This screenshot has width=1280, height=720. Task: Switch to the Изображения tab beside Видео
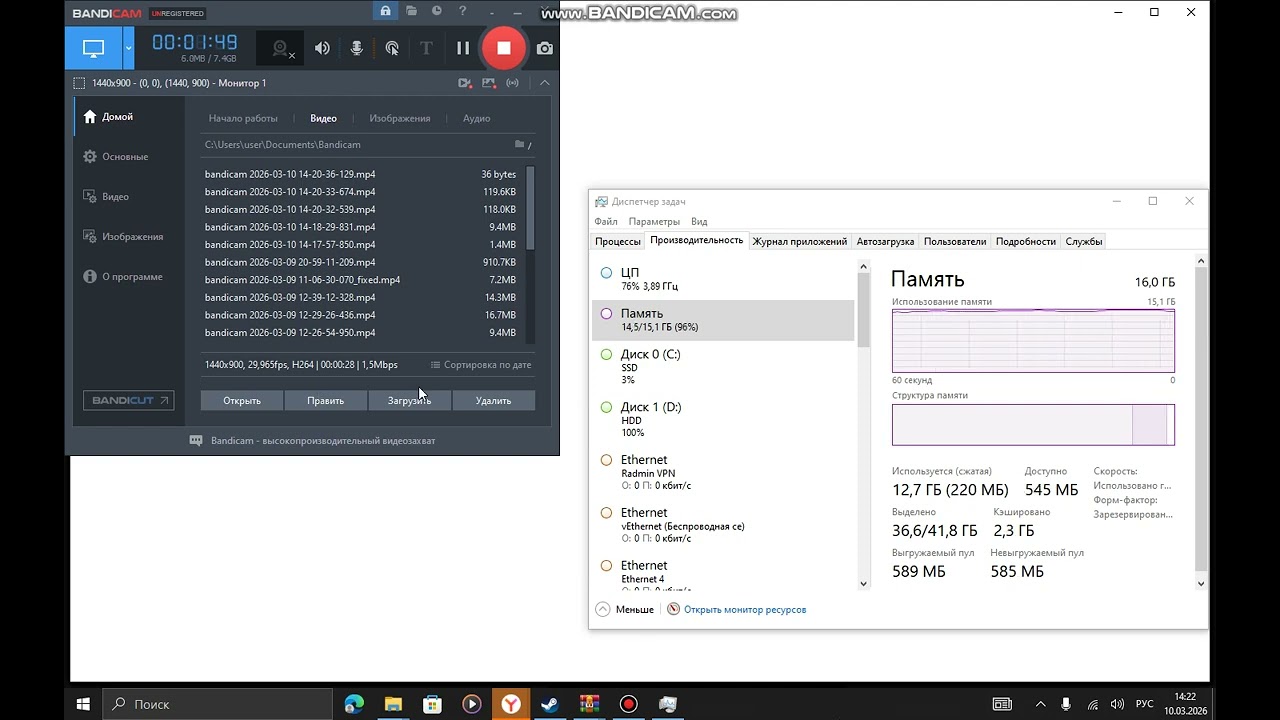tap(400, 118)
